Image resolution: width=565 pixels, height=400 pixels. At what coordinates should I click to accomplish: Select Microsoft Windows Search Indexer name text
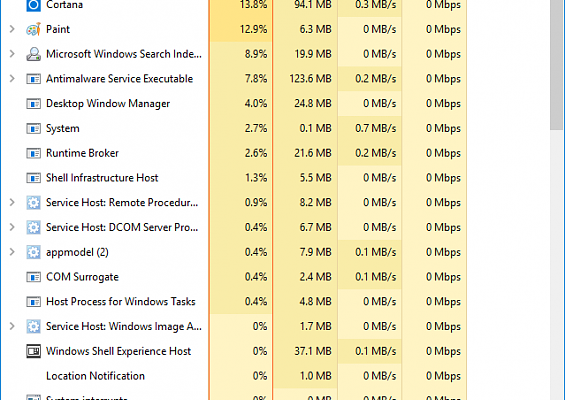[x=124, y=54]
